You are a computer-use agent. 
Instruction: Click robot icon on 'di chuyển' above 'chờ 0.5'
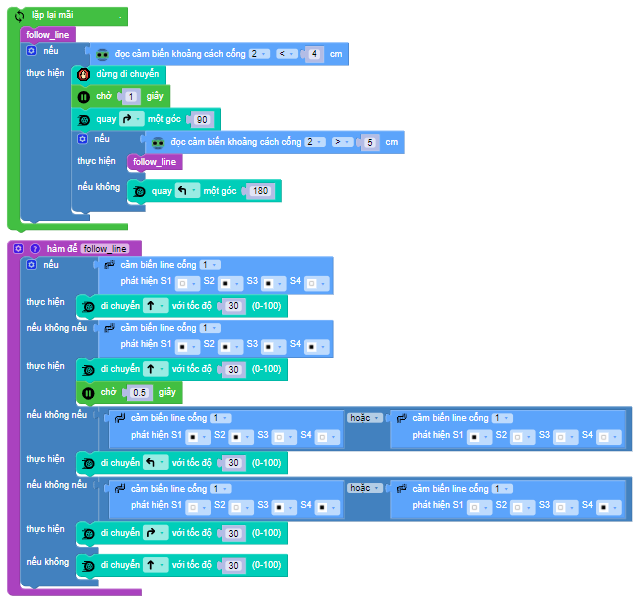[88, 370]
